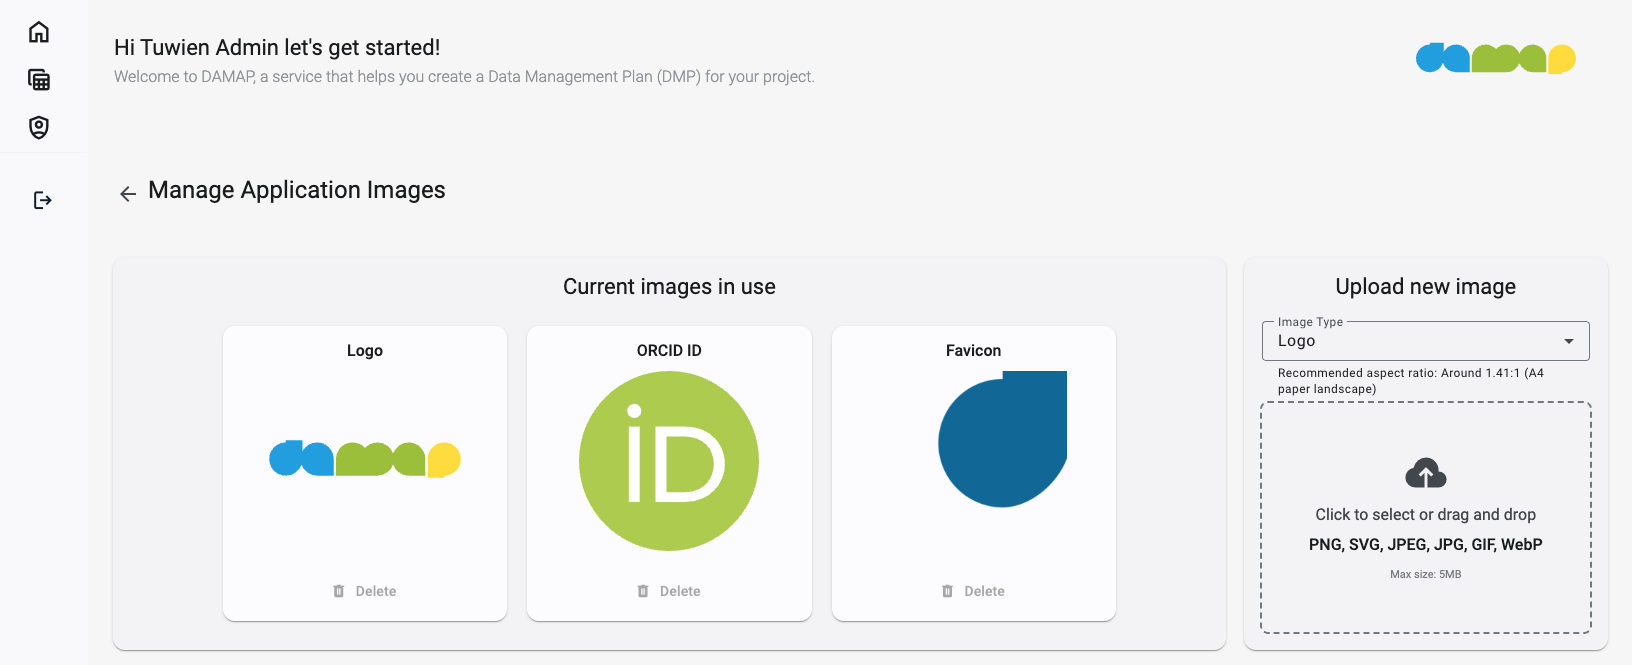Delete the Logo image

tap(365, 591)
